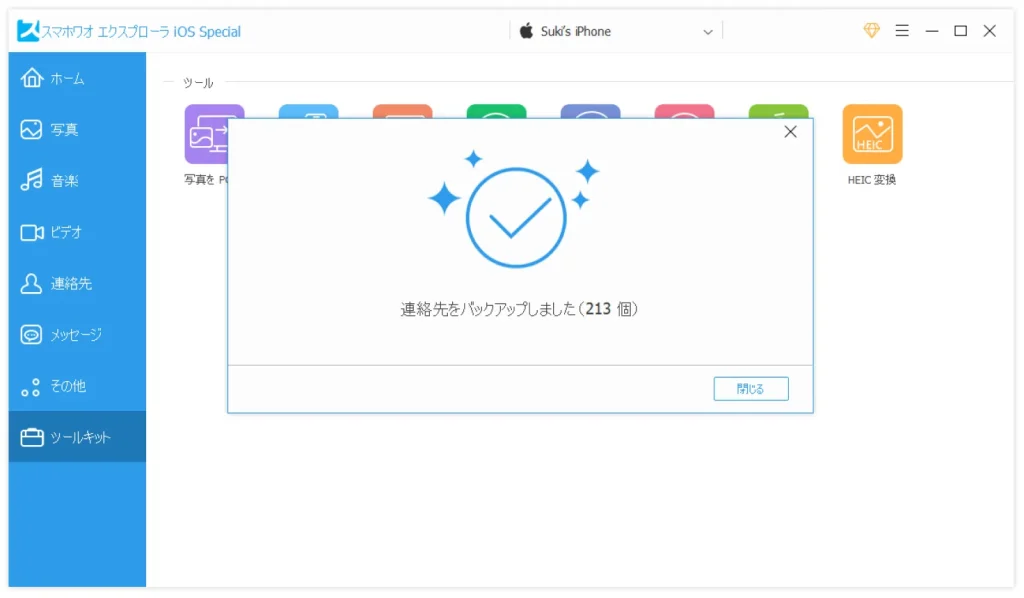Viewport: 1024px width, 598px height.
Task: Dismiss the backup dialog with X
Action: tap(790, 132)
